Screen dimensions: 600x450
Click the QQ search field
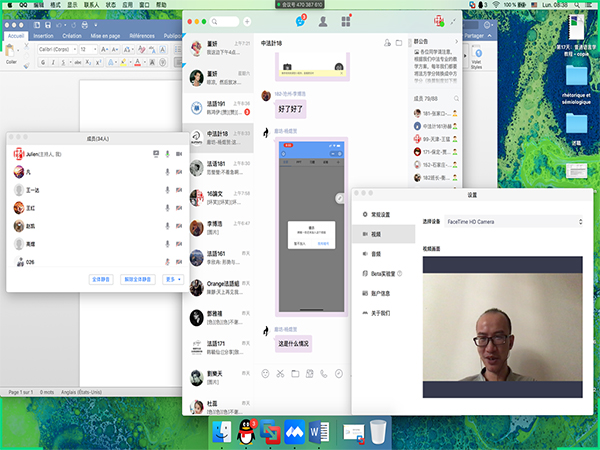[x=225, y=22]
